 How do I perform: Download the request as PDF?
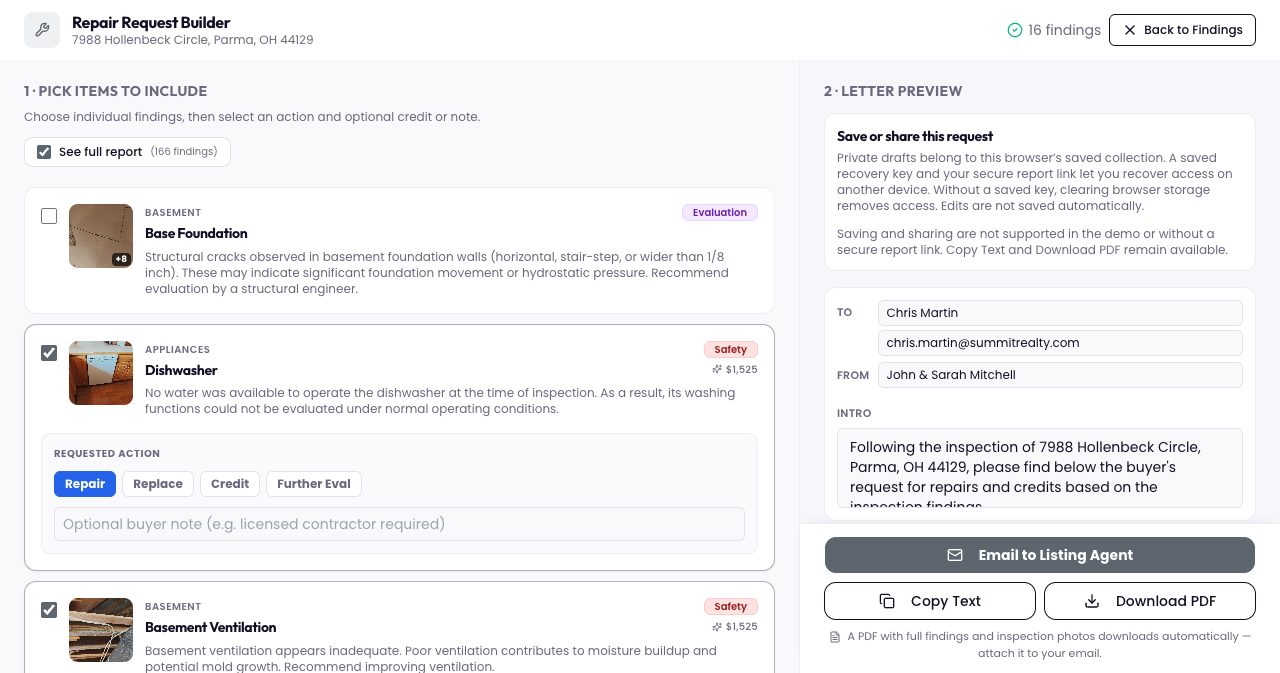click(1150, 601)
